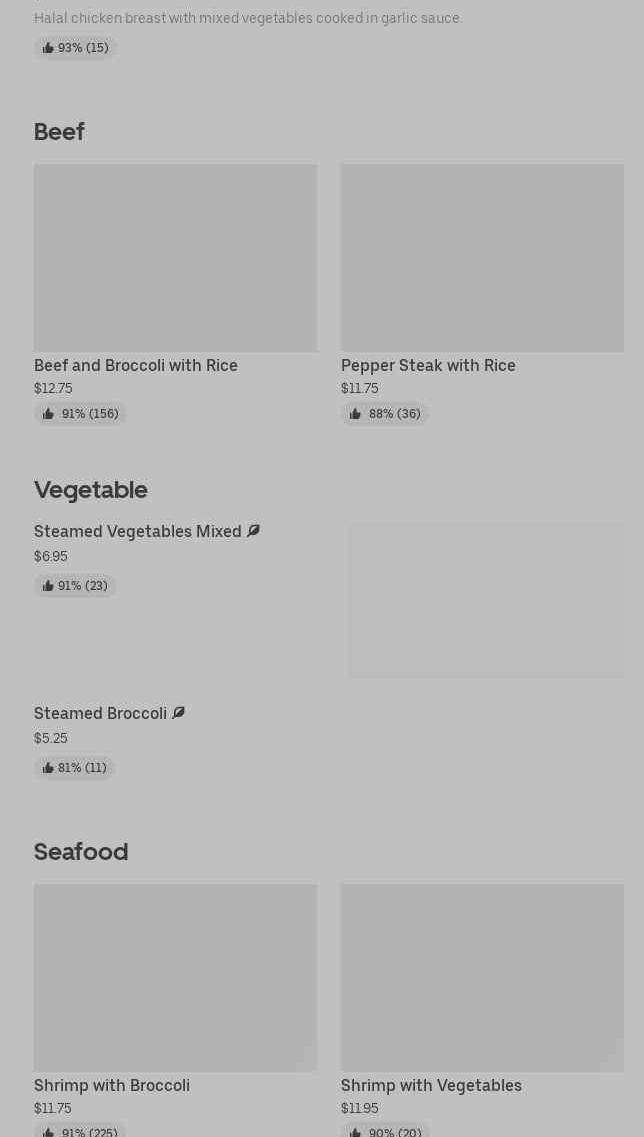Open the Pepper Steak with Rice item

428,366
